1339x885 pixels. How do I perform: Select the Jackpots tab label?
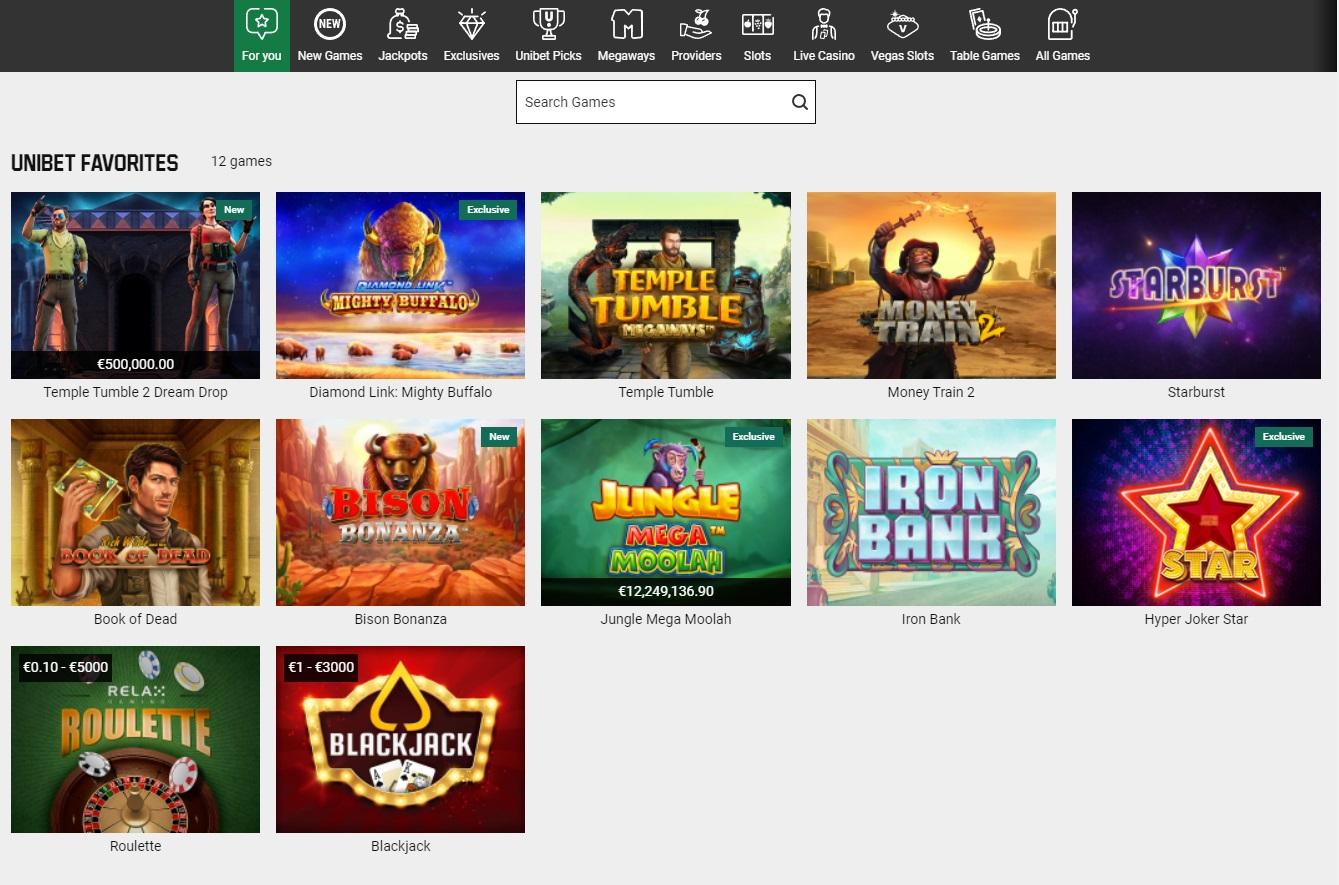click(402, 56)
